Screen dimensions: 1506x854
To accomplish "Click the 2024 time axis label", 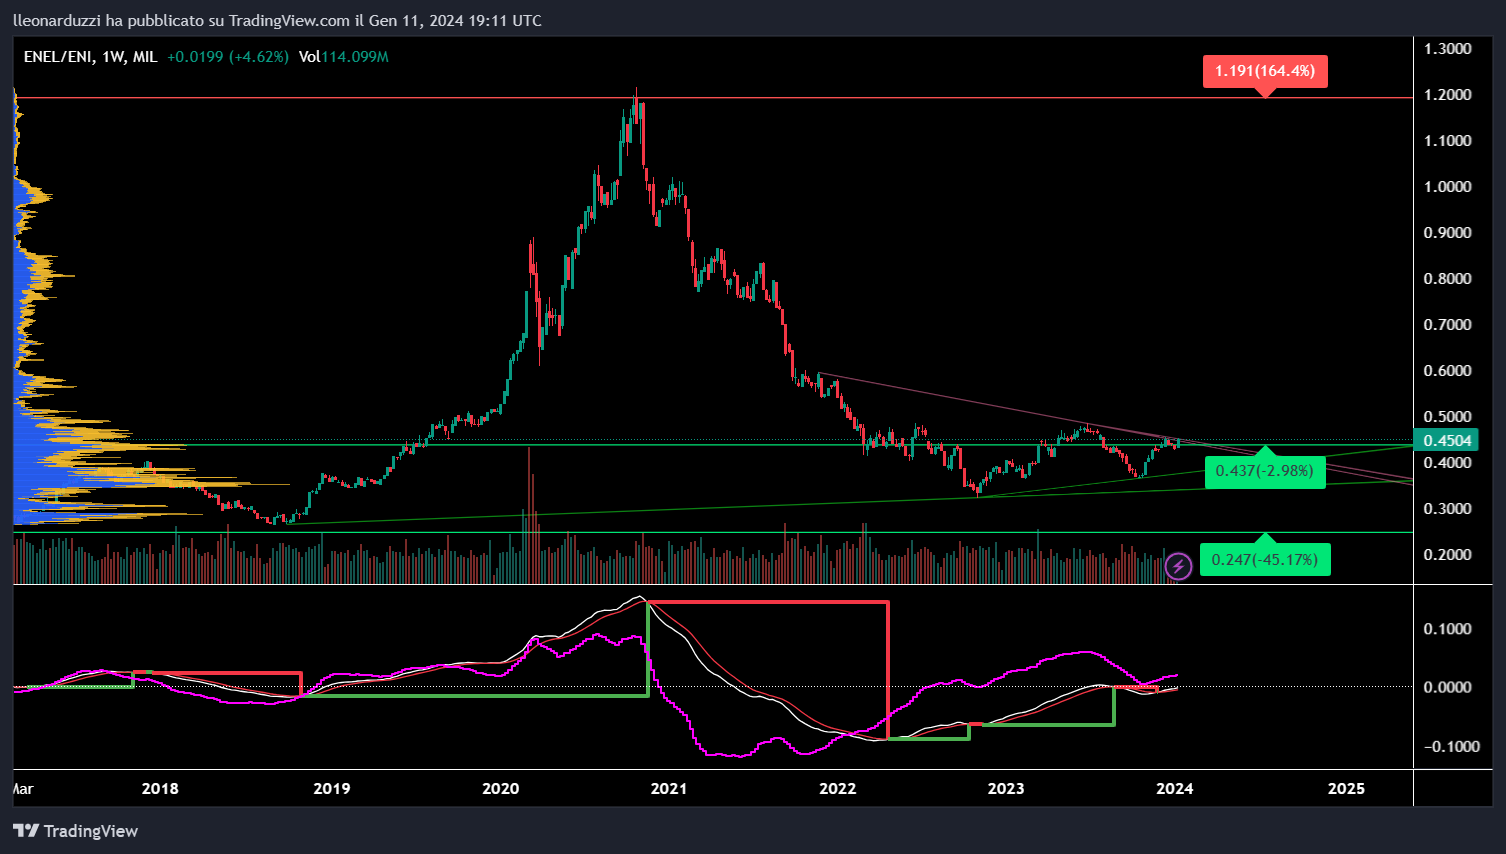I will (x=1174, y=789).
